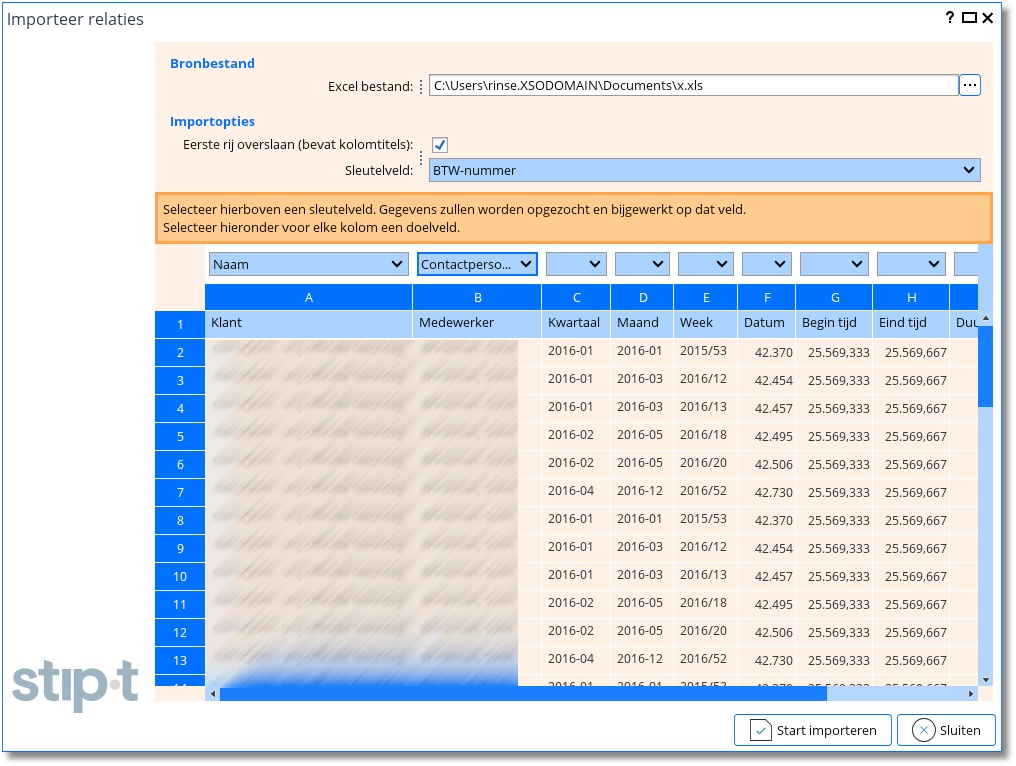Click the scroll up arrow of vertical scrollbar
This screenshot has height=766, width=1016.
tap(986, 319)
